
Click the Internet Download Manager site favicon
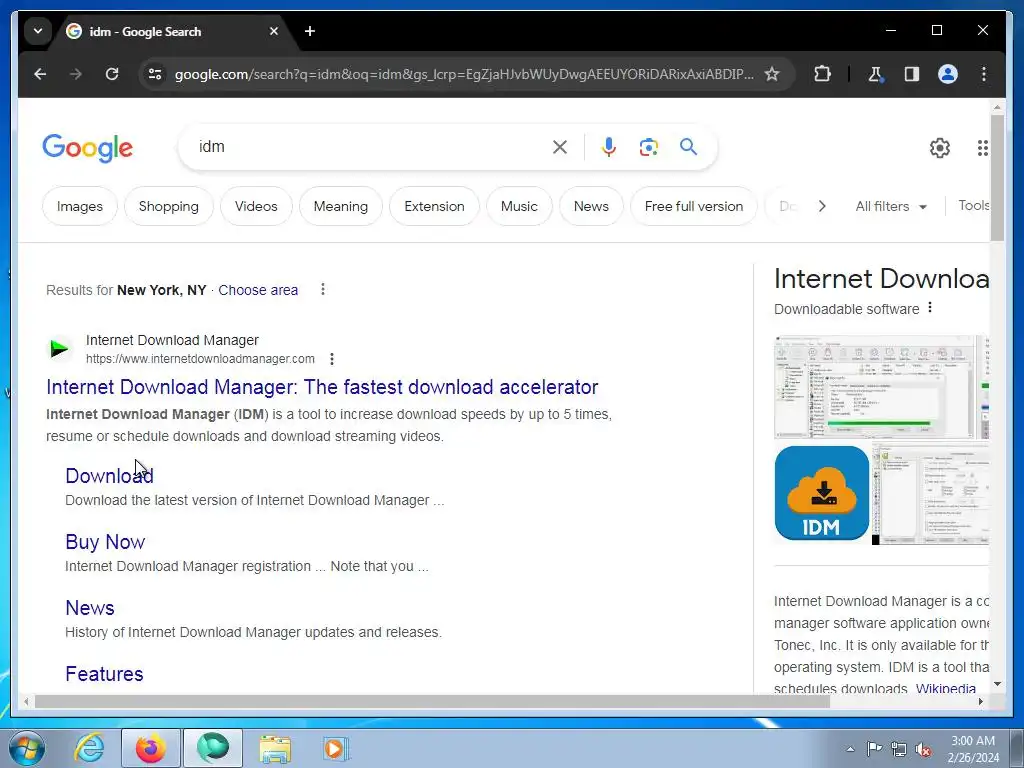click(59, 349)
